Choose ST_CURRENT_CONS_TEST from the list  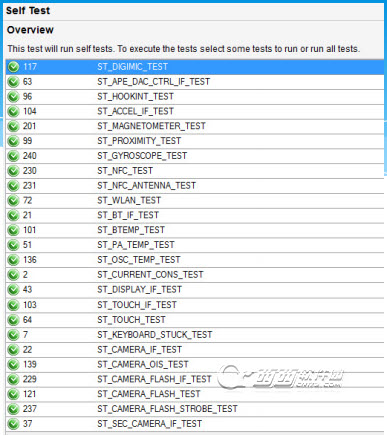(x=150, y=275)
